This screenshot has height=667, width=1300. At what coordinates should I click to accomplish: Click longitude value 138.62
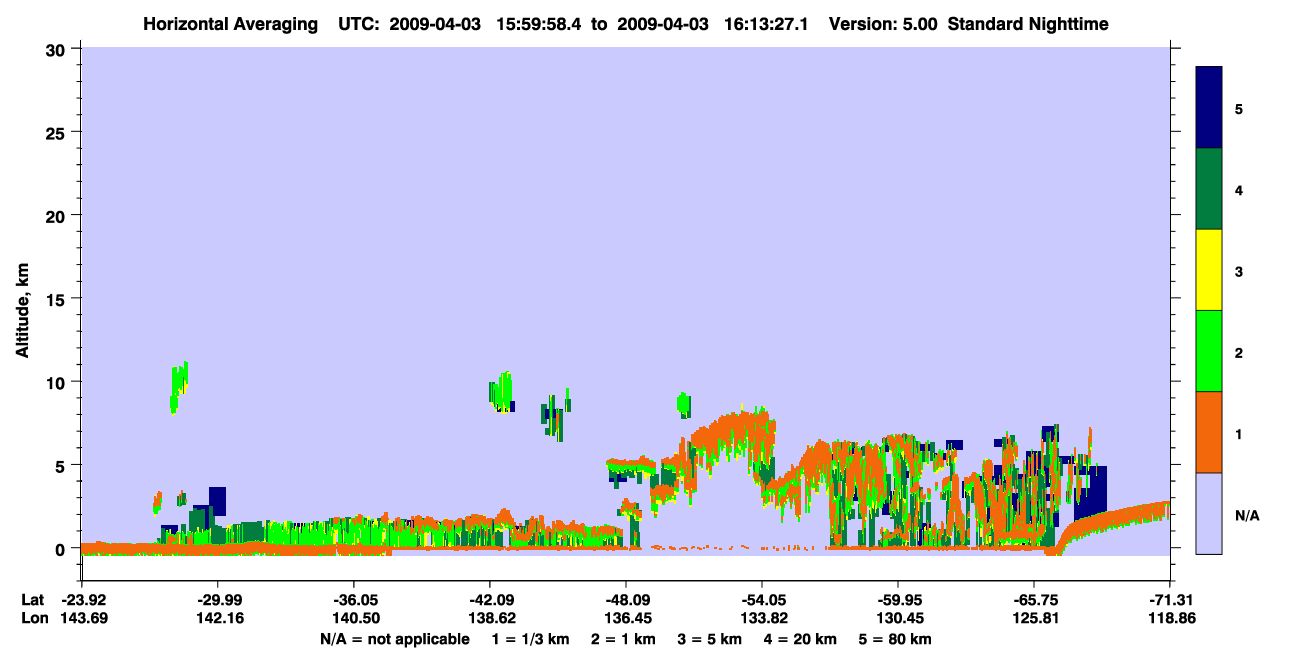(x=490, y=618)
